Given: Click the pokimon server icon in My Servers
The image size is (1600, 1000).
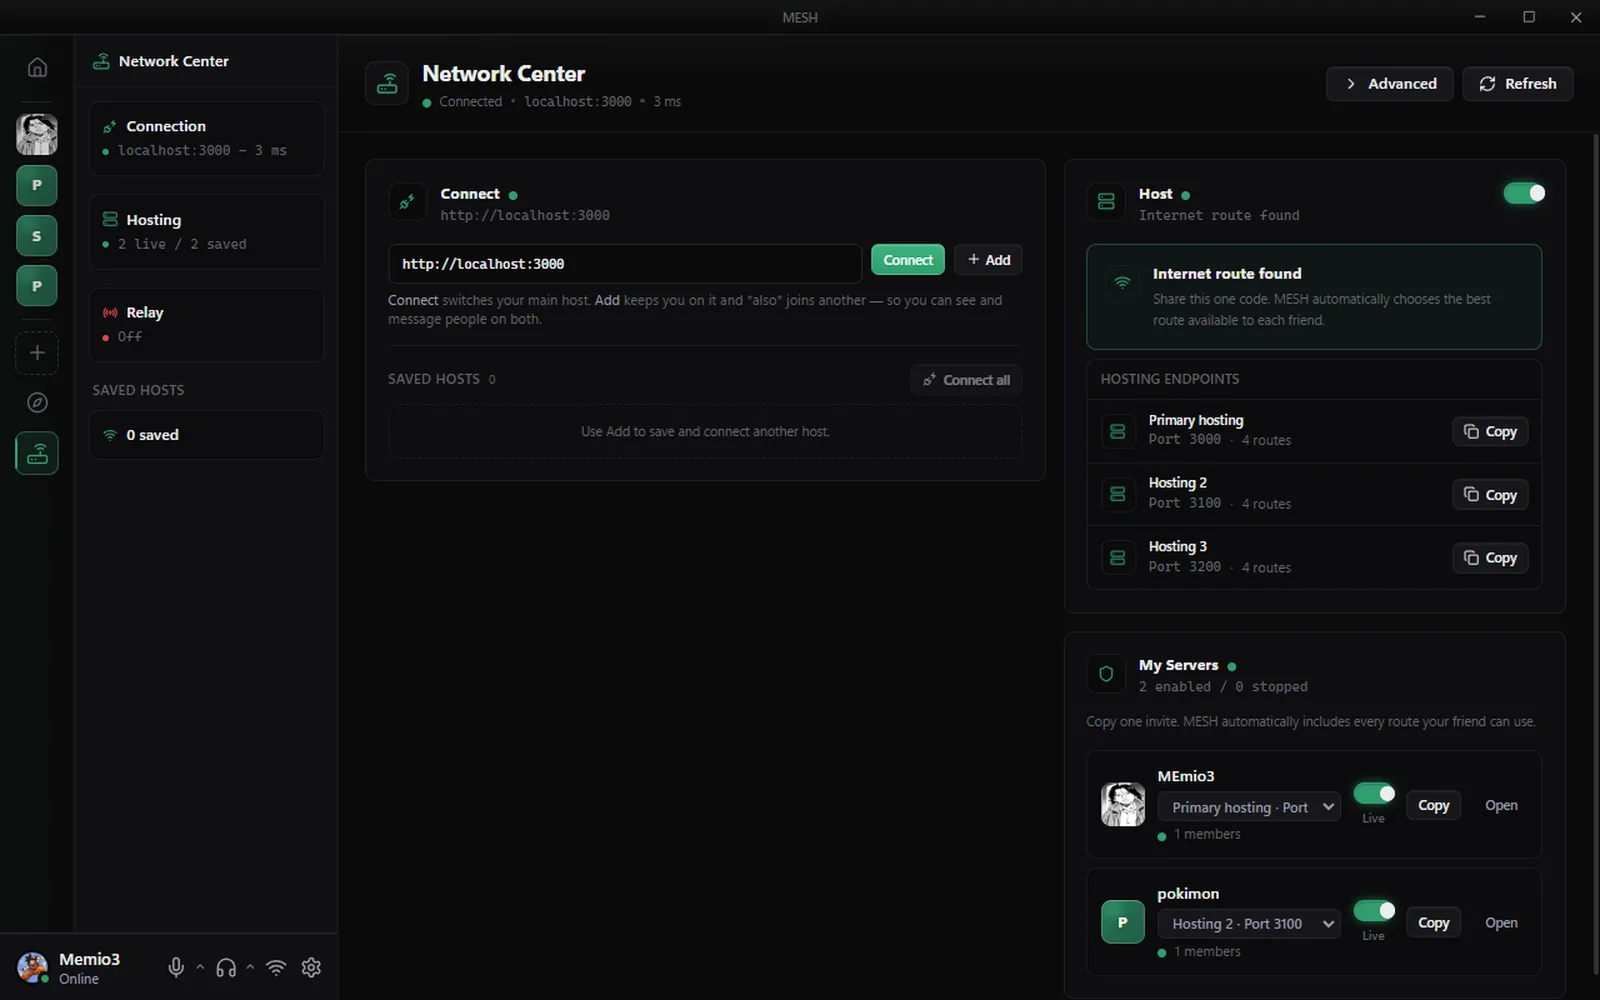Looking at the screenshot, I should pyautogui.click(x=1123, y=922).
